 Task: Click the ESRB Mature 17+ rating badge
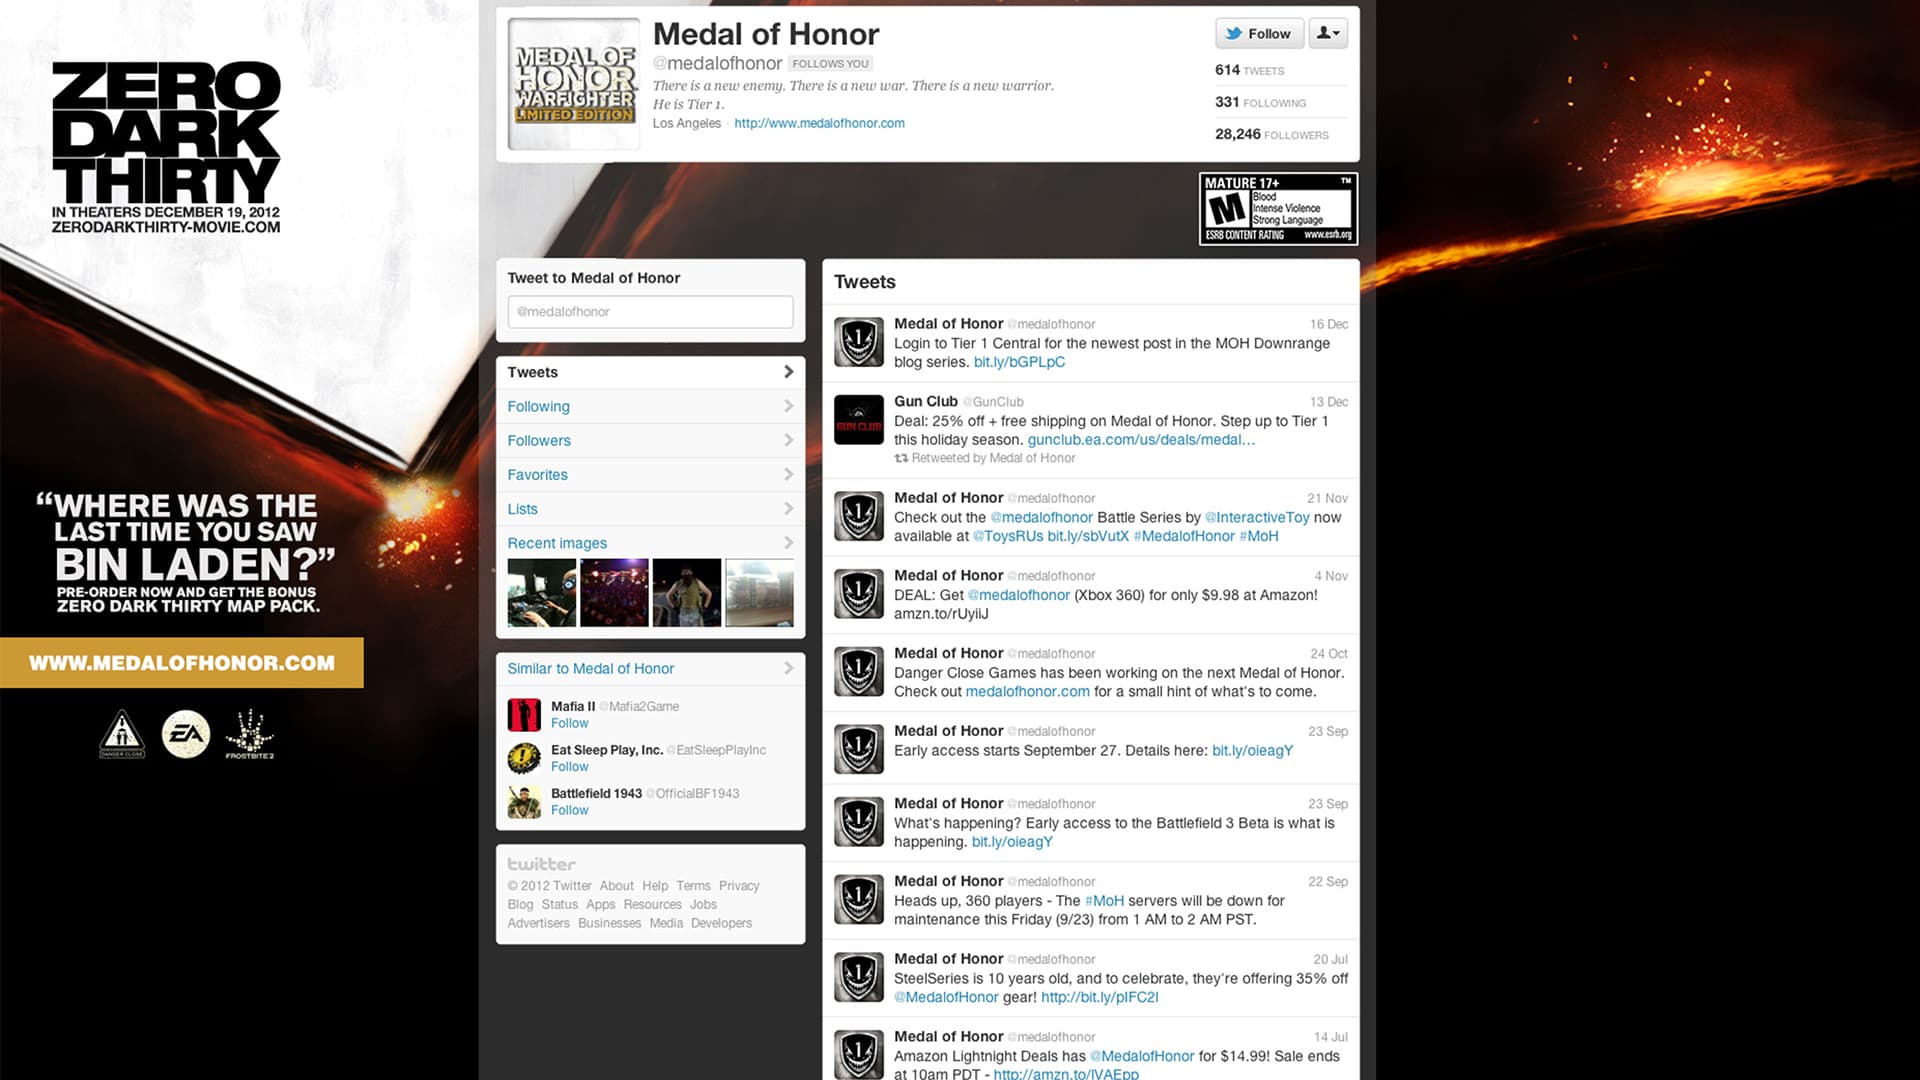tap(1278, 209)
